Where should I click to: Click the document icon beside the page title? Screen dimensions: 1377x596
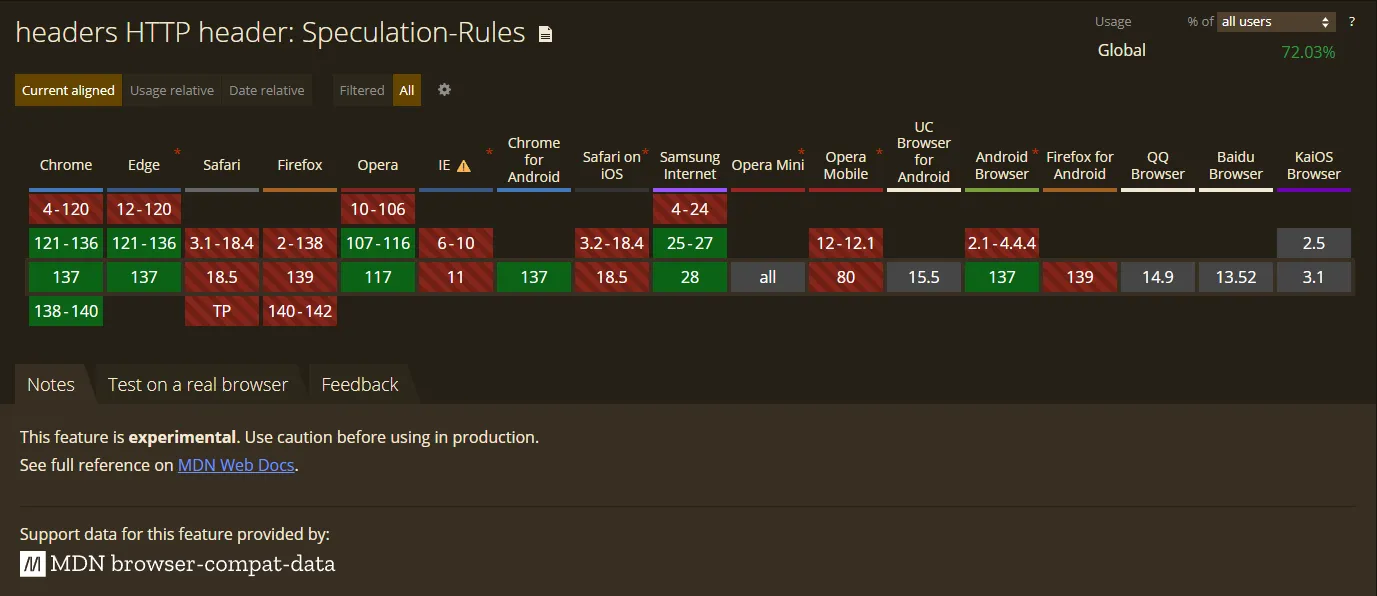545,32
